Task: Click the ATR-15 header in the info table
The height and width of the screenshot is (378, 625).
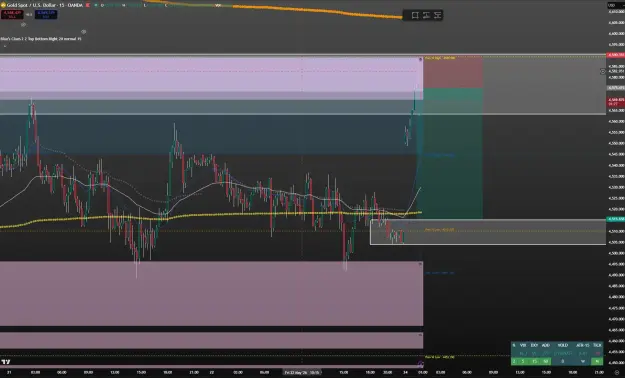Action: 582,345
